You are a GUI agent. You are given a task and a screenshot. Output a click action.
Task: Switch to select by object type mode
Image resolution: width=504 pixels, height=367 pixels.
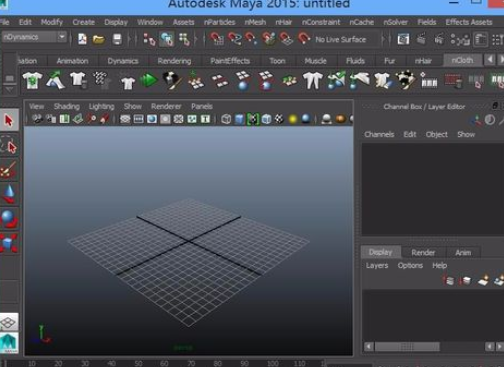point(166,39)
